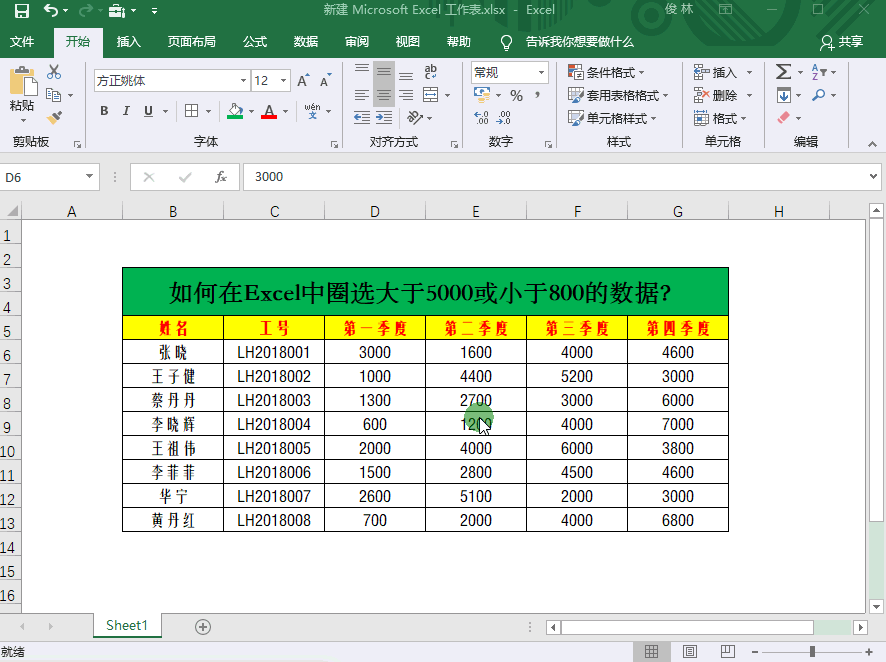Switch to Page Layout view in status bar
Screen dimensions: 886x662
tap(692, 652)
